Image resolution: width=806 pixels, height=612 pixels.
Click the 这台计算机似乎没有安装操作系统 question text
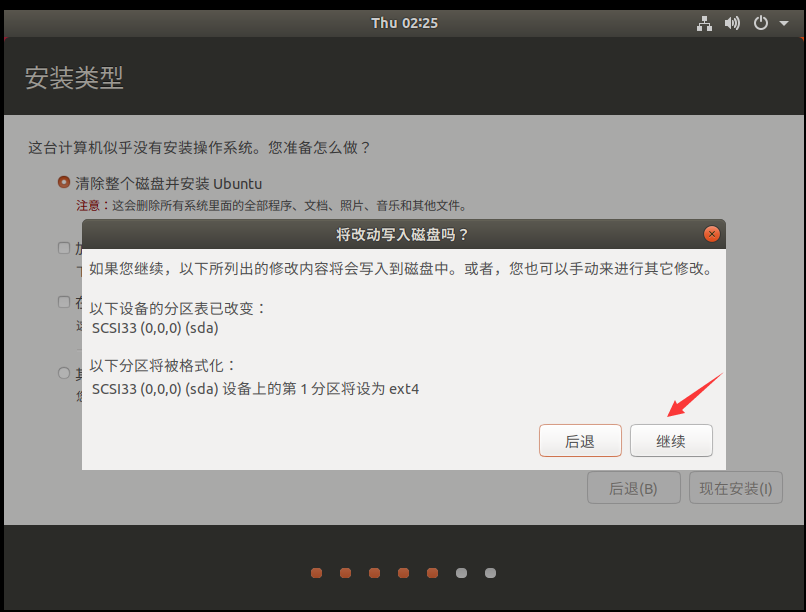(x=199, y=148)
